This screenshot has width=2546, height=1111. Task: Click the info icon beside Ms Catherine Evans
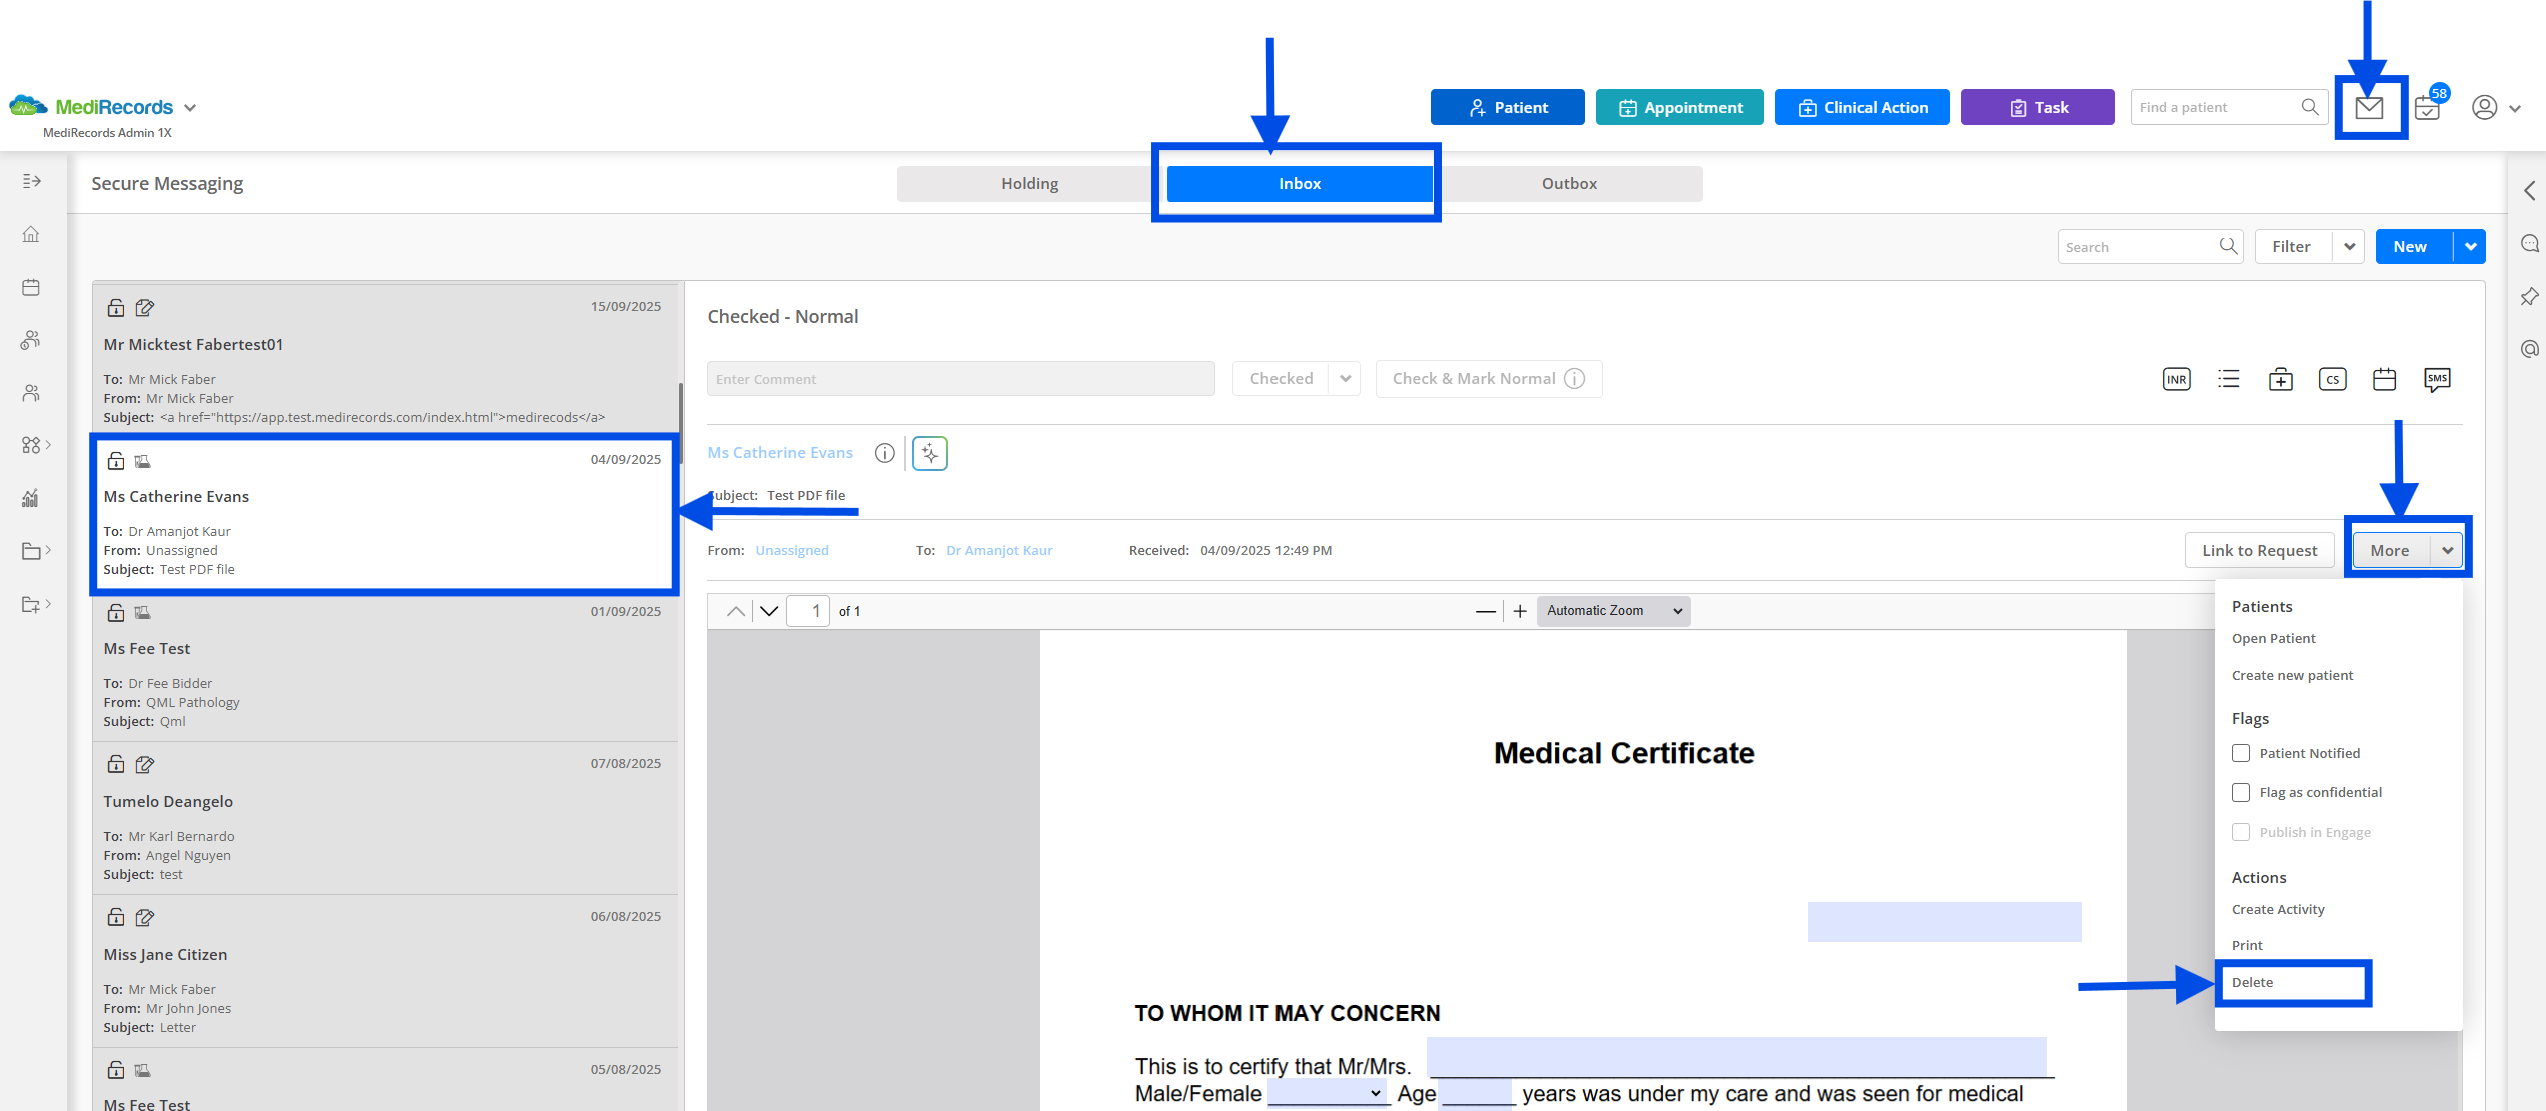click(x=884, y=453)
